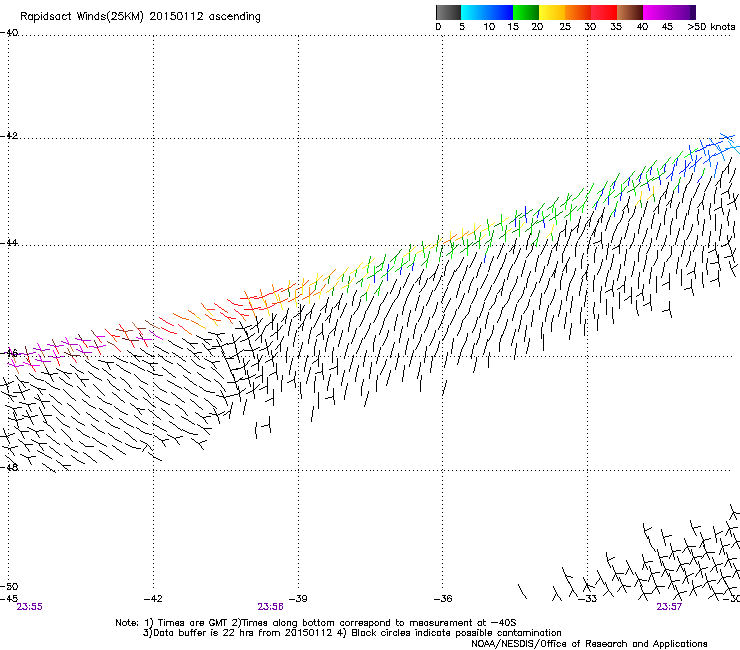Click the latitude label -44
Image resolution: width=740 pixels, height=650 pixels.
pos(9,242)
